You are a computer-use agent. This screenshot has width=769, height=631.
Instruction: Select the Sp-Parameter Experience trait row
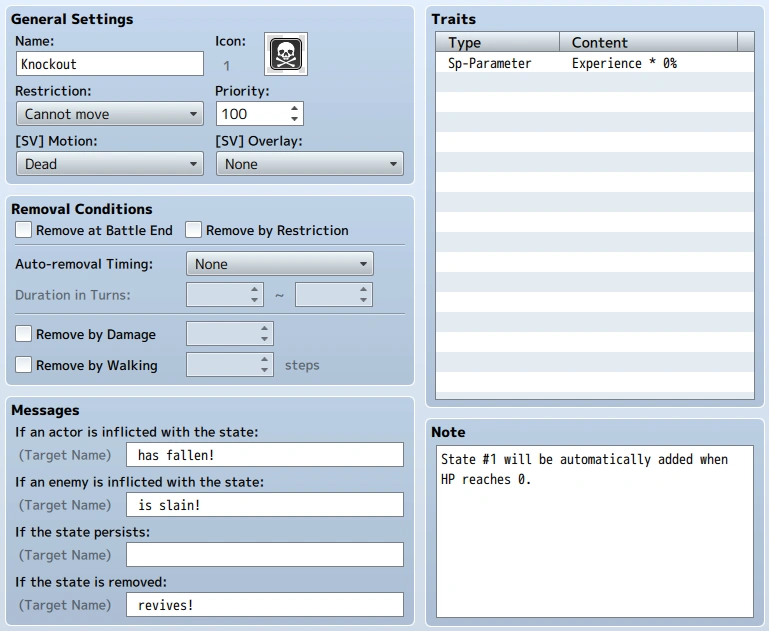(594, 63)
